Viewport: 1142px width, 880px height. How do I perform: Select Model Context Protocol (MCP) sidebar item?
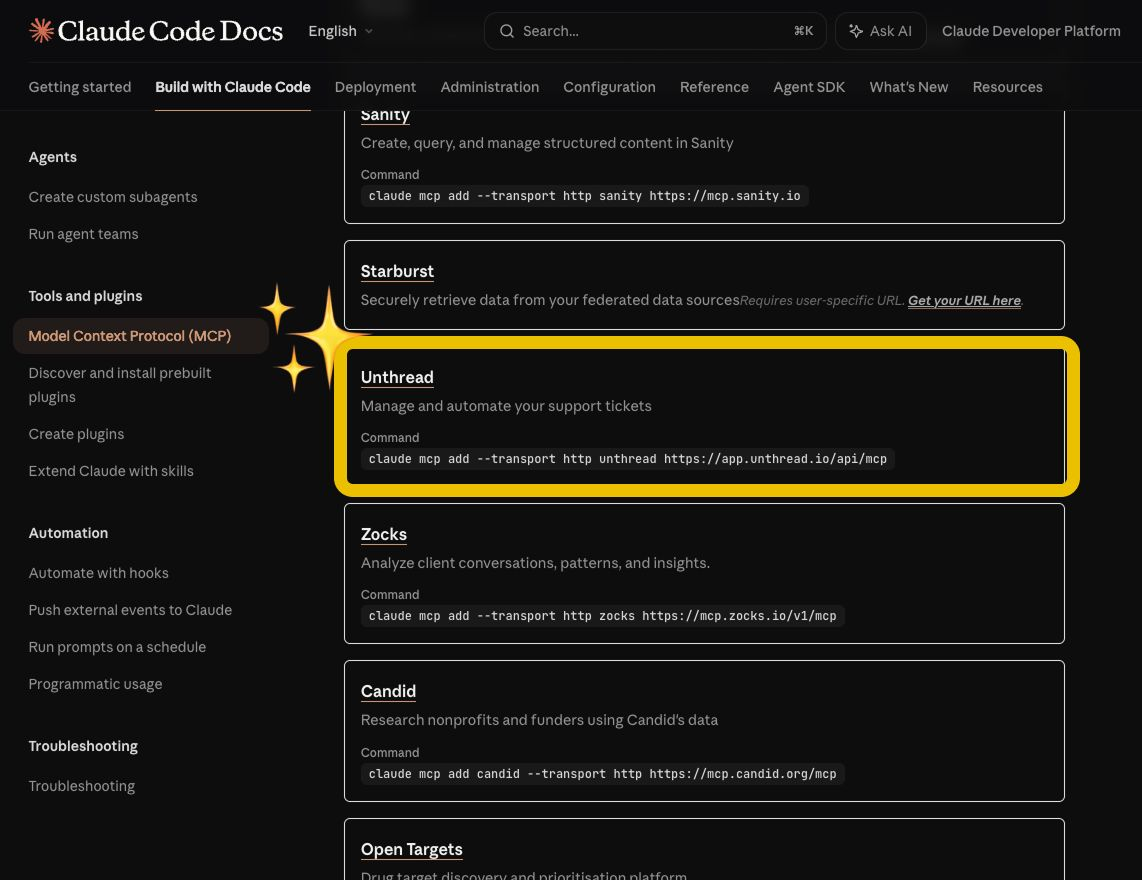pyautogui.click(x=130, y=336)
